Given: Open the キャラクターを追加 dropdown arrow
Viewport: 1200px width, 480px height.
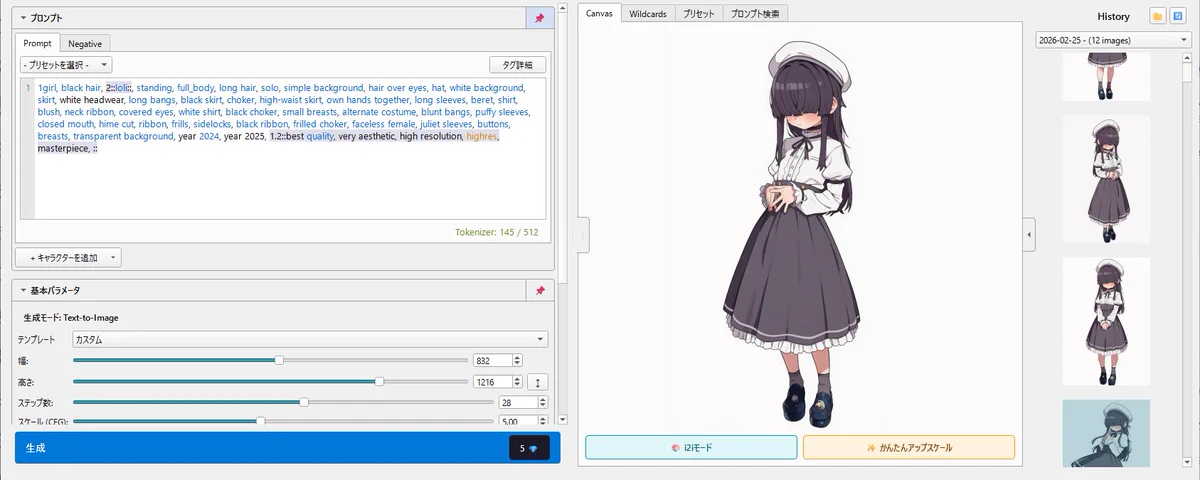Looking at the screenshot, I should (115, 257).
